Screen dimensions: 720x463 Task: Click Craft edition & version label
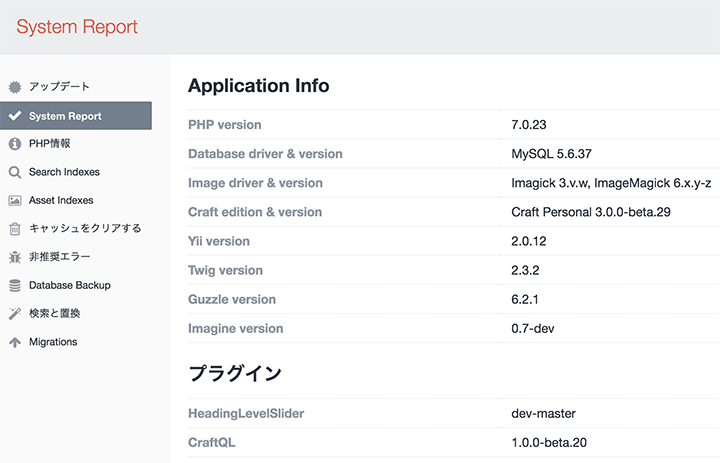tap(255, 212)
